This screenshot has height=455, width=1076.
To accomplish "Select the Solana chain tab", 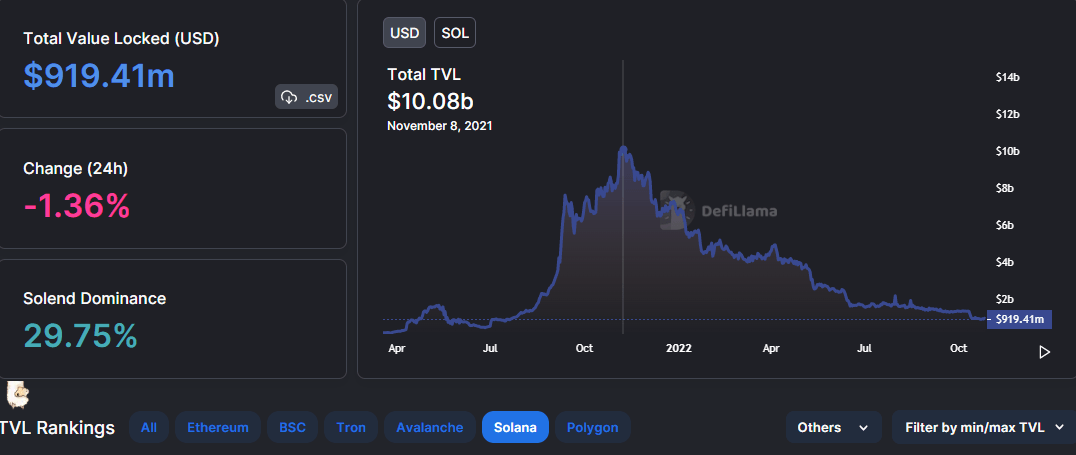I will click(x=514, y=427).
